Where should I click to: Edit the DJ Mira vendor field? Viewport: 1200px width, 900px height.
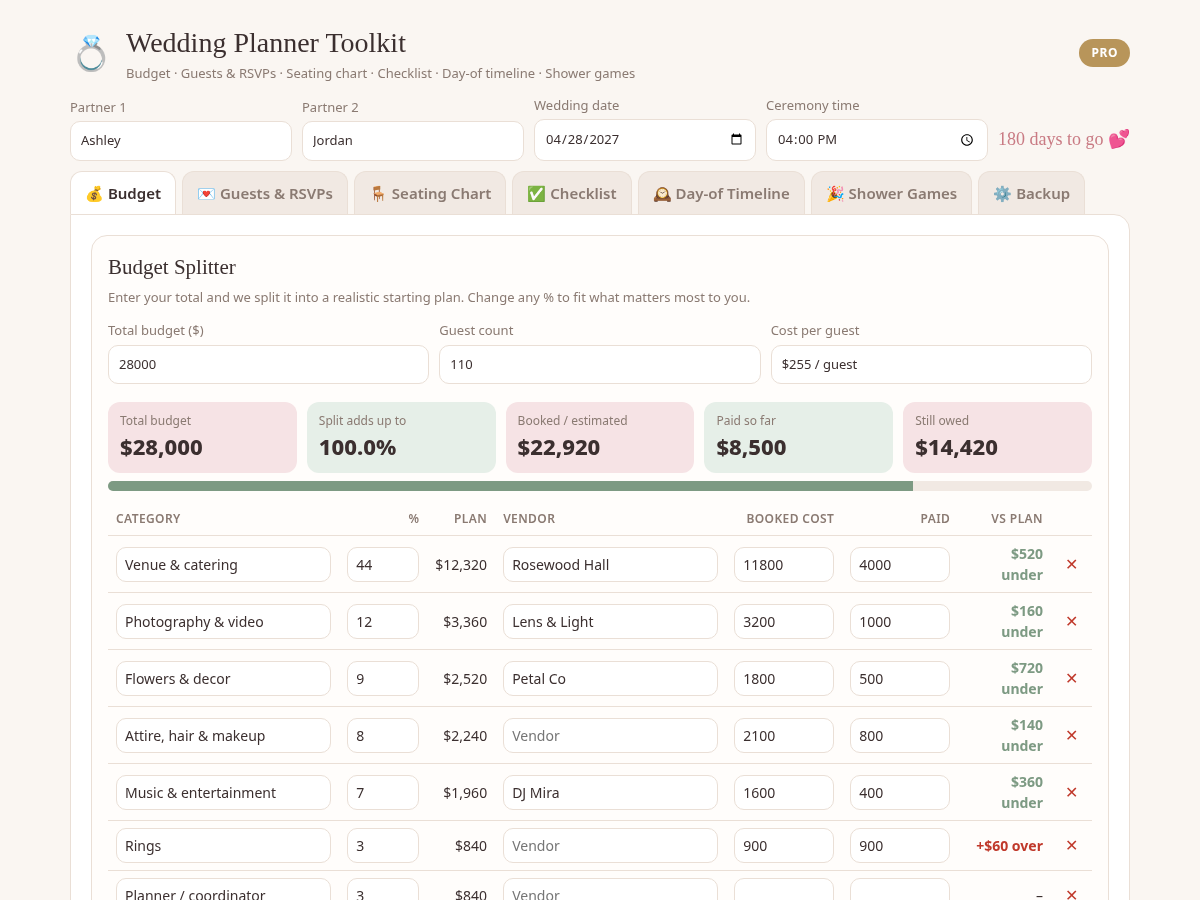point(610,792)
